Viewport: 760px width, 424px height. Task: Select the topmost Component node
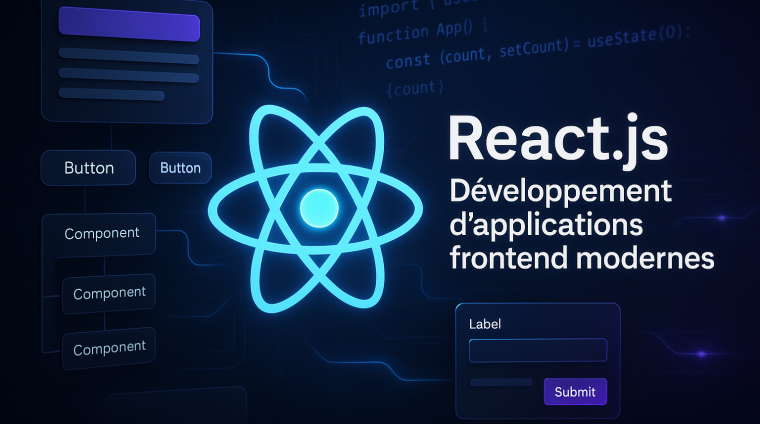(x=99, y=235)
